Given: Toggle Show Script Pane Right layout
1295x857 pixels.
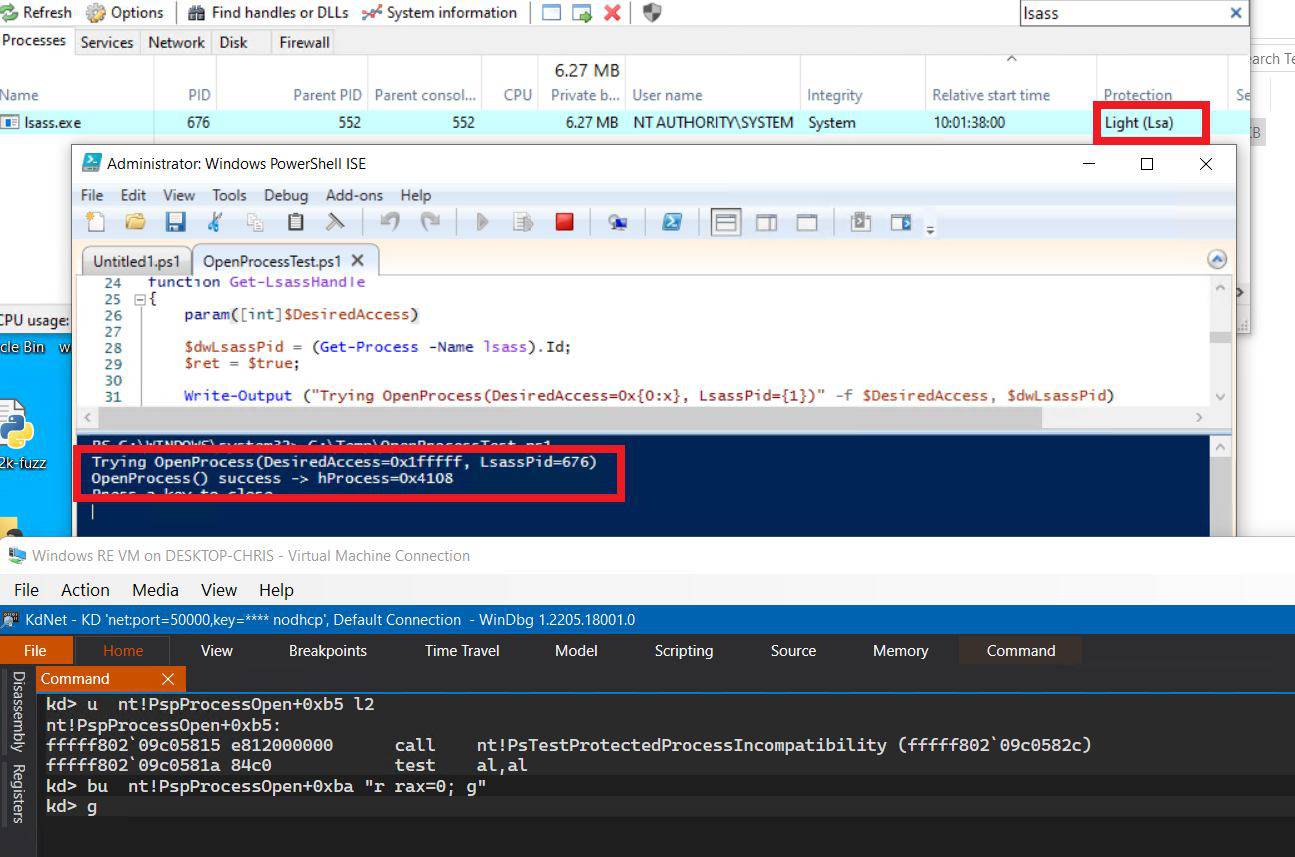Looking at the screenshot, I should pyautogui.click(x=765, y=222).
